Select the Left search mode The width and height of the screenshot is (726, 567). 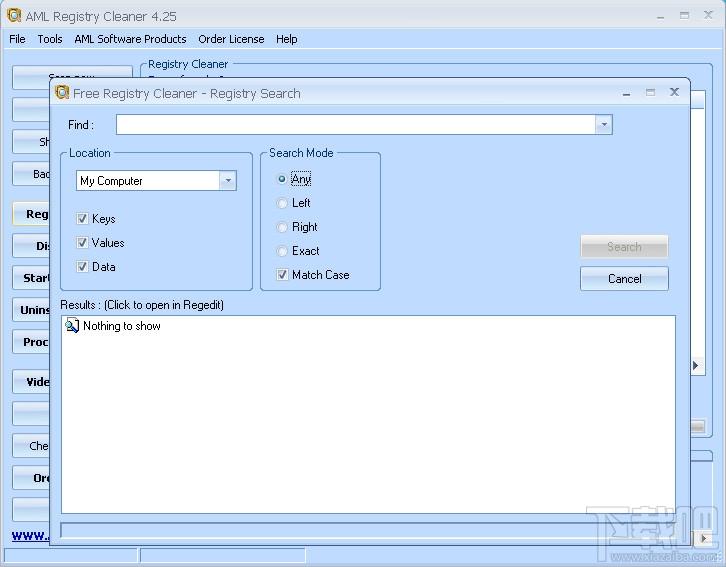(x=282, y=203)
